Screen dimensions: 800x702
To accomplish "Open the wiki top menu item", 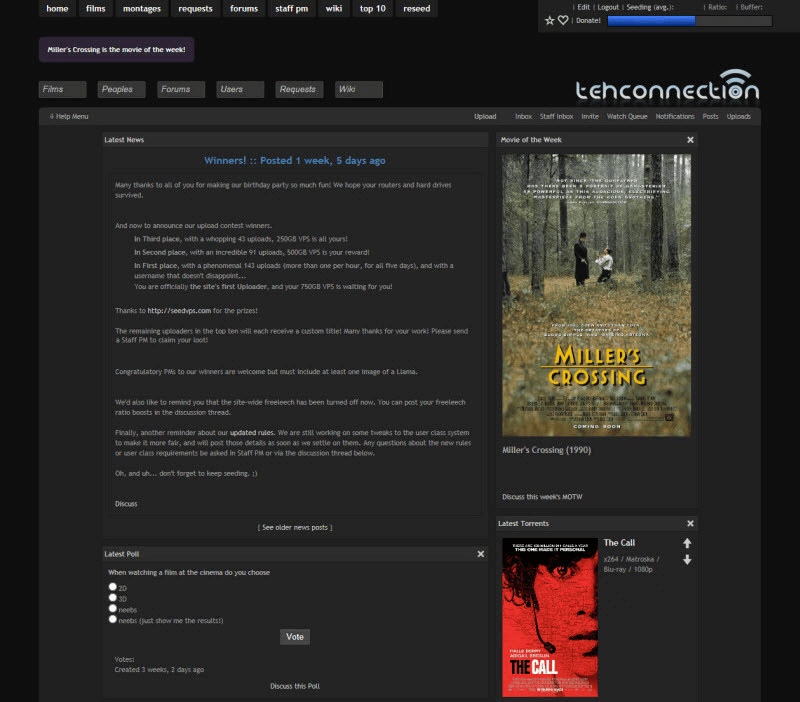I will coord(334,9).
